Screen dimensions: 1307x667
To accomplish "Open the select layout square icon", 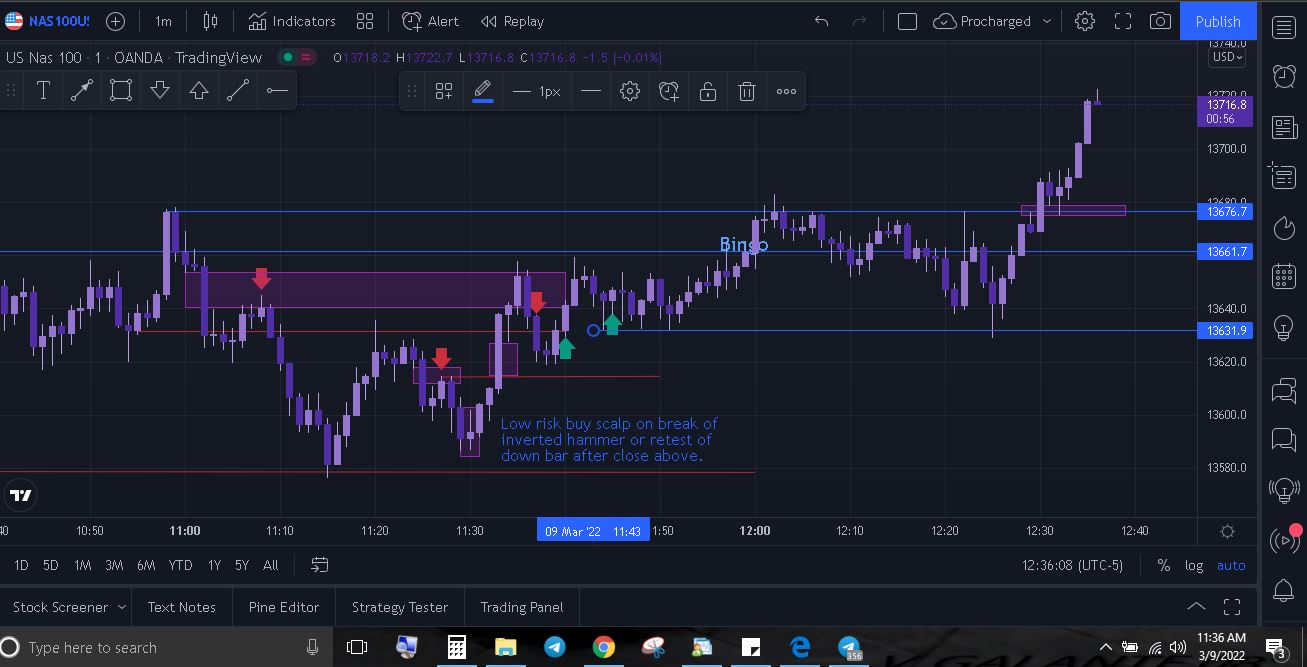I will tap(907, 21).
